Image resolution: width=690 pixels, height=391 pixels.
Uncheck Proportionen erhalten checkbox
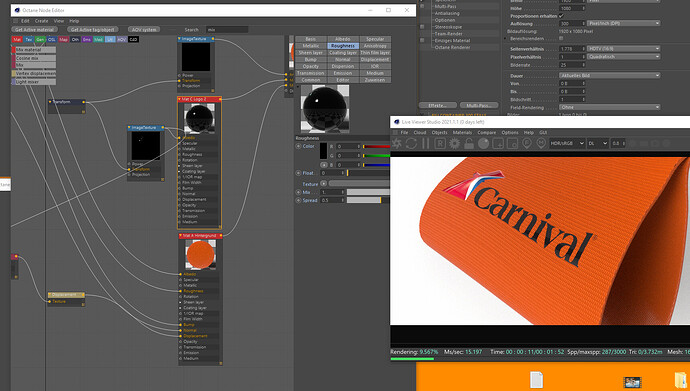point(561,16)
